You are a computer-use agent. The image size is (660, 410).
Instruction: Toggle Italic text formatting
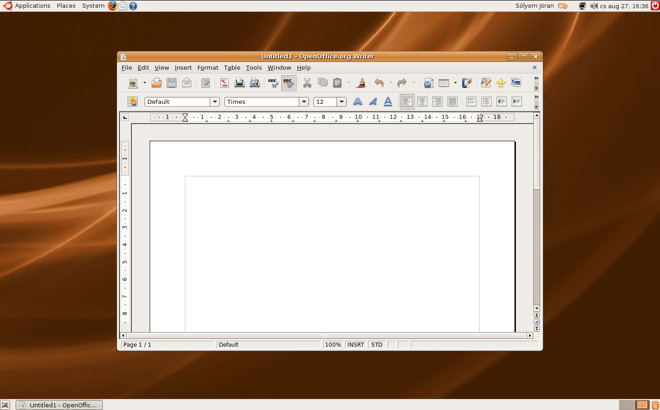coord(373,101)
